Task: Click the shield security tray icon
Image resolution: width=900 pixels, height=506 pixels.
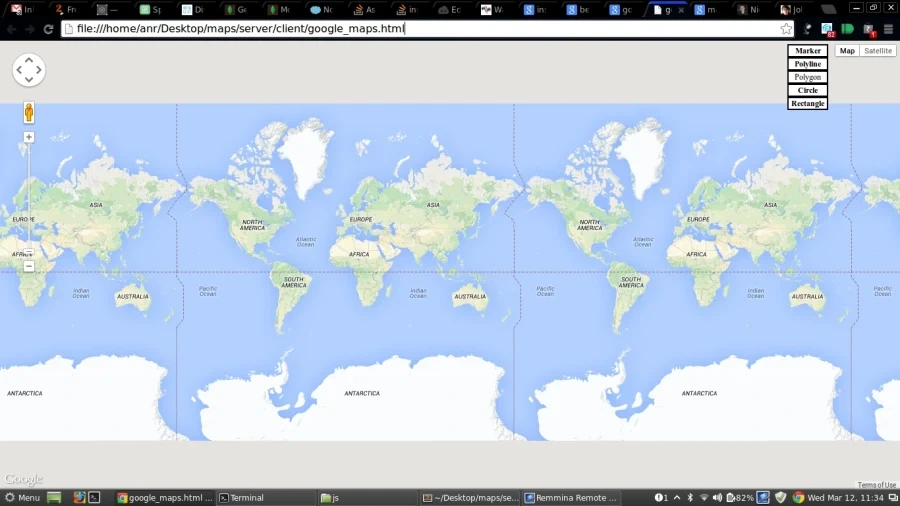Action: pyautogui.click(x=781, y=497)
